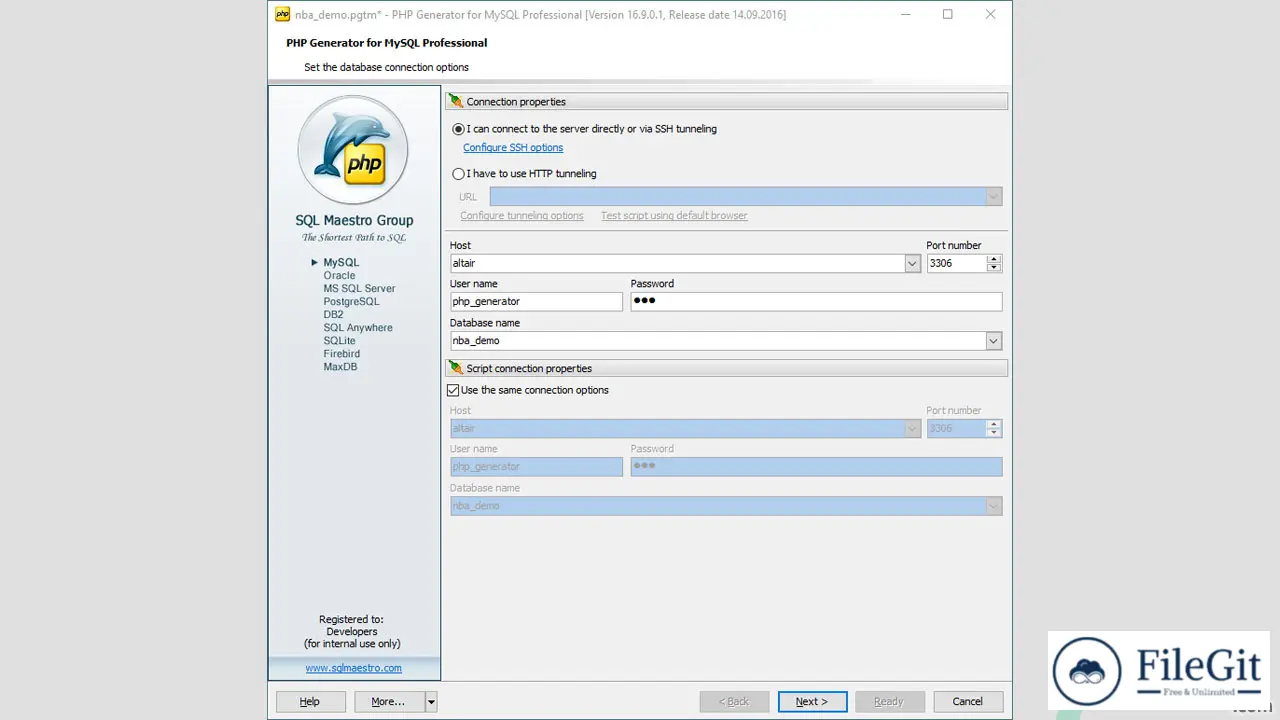Select SQL Anywhere in the list
Viewport: 1280px width, 720px height.
[x=358, y=327]
